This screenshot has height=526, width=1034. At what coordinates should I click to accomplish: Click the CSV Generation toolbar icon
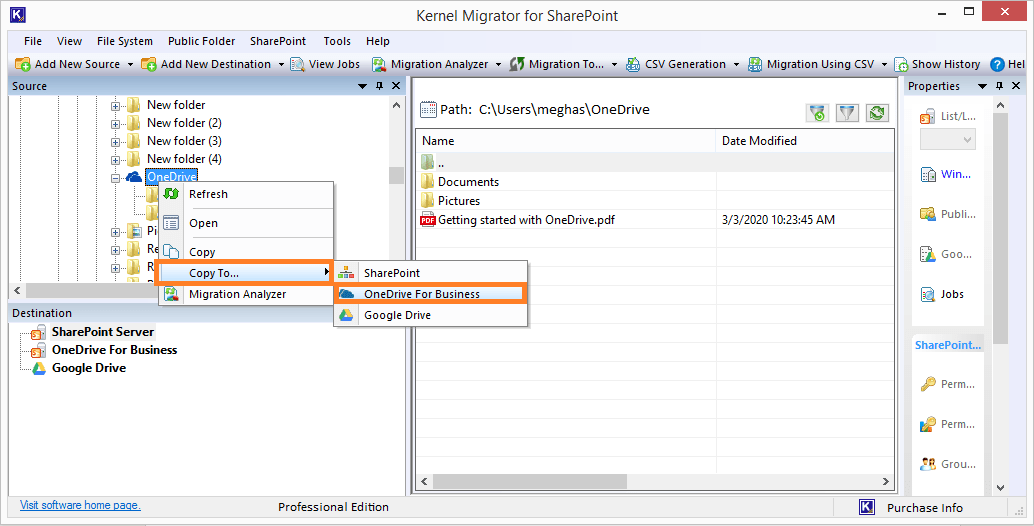(632, 65)
